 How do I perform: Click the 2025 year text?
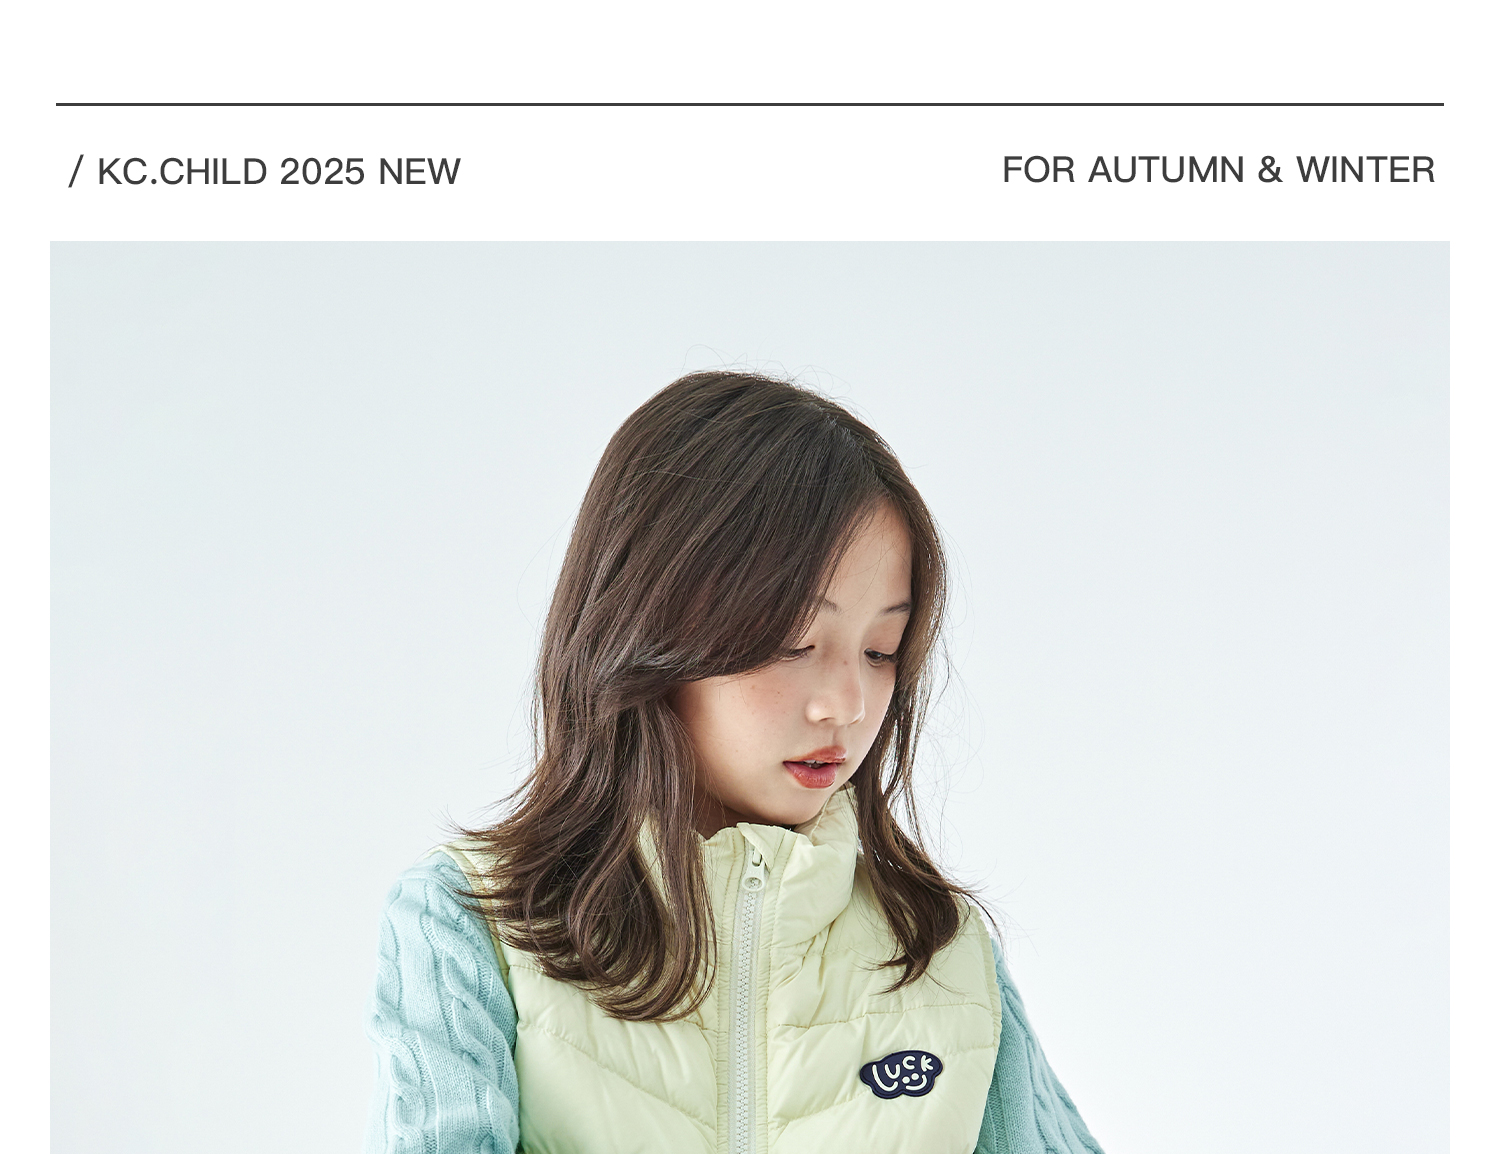click(x=322, y=171)
